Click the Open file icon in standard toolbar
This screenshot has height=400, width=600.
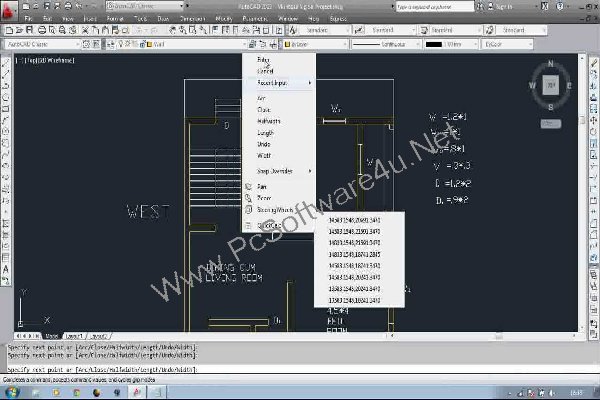click(19, 30)
